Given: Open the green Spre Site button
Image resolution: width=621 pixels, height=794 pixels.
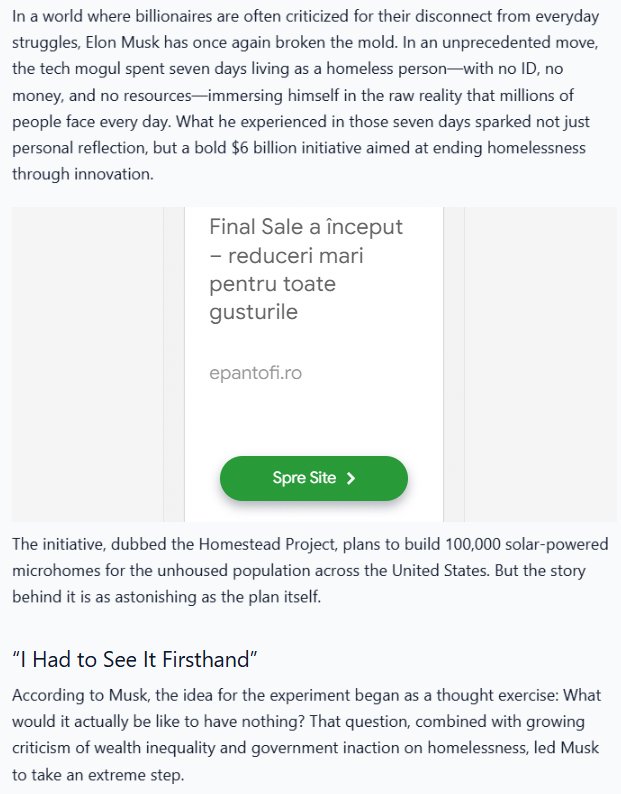Looking at the screenshot, I should (x=314, y=478).
